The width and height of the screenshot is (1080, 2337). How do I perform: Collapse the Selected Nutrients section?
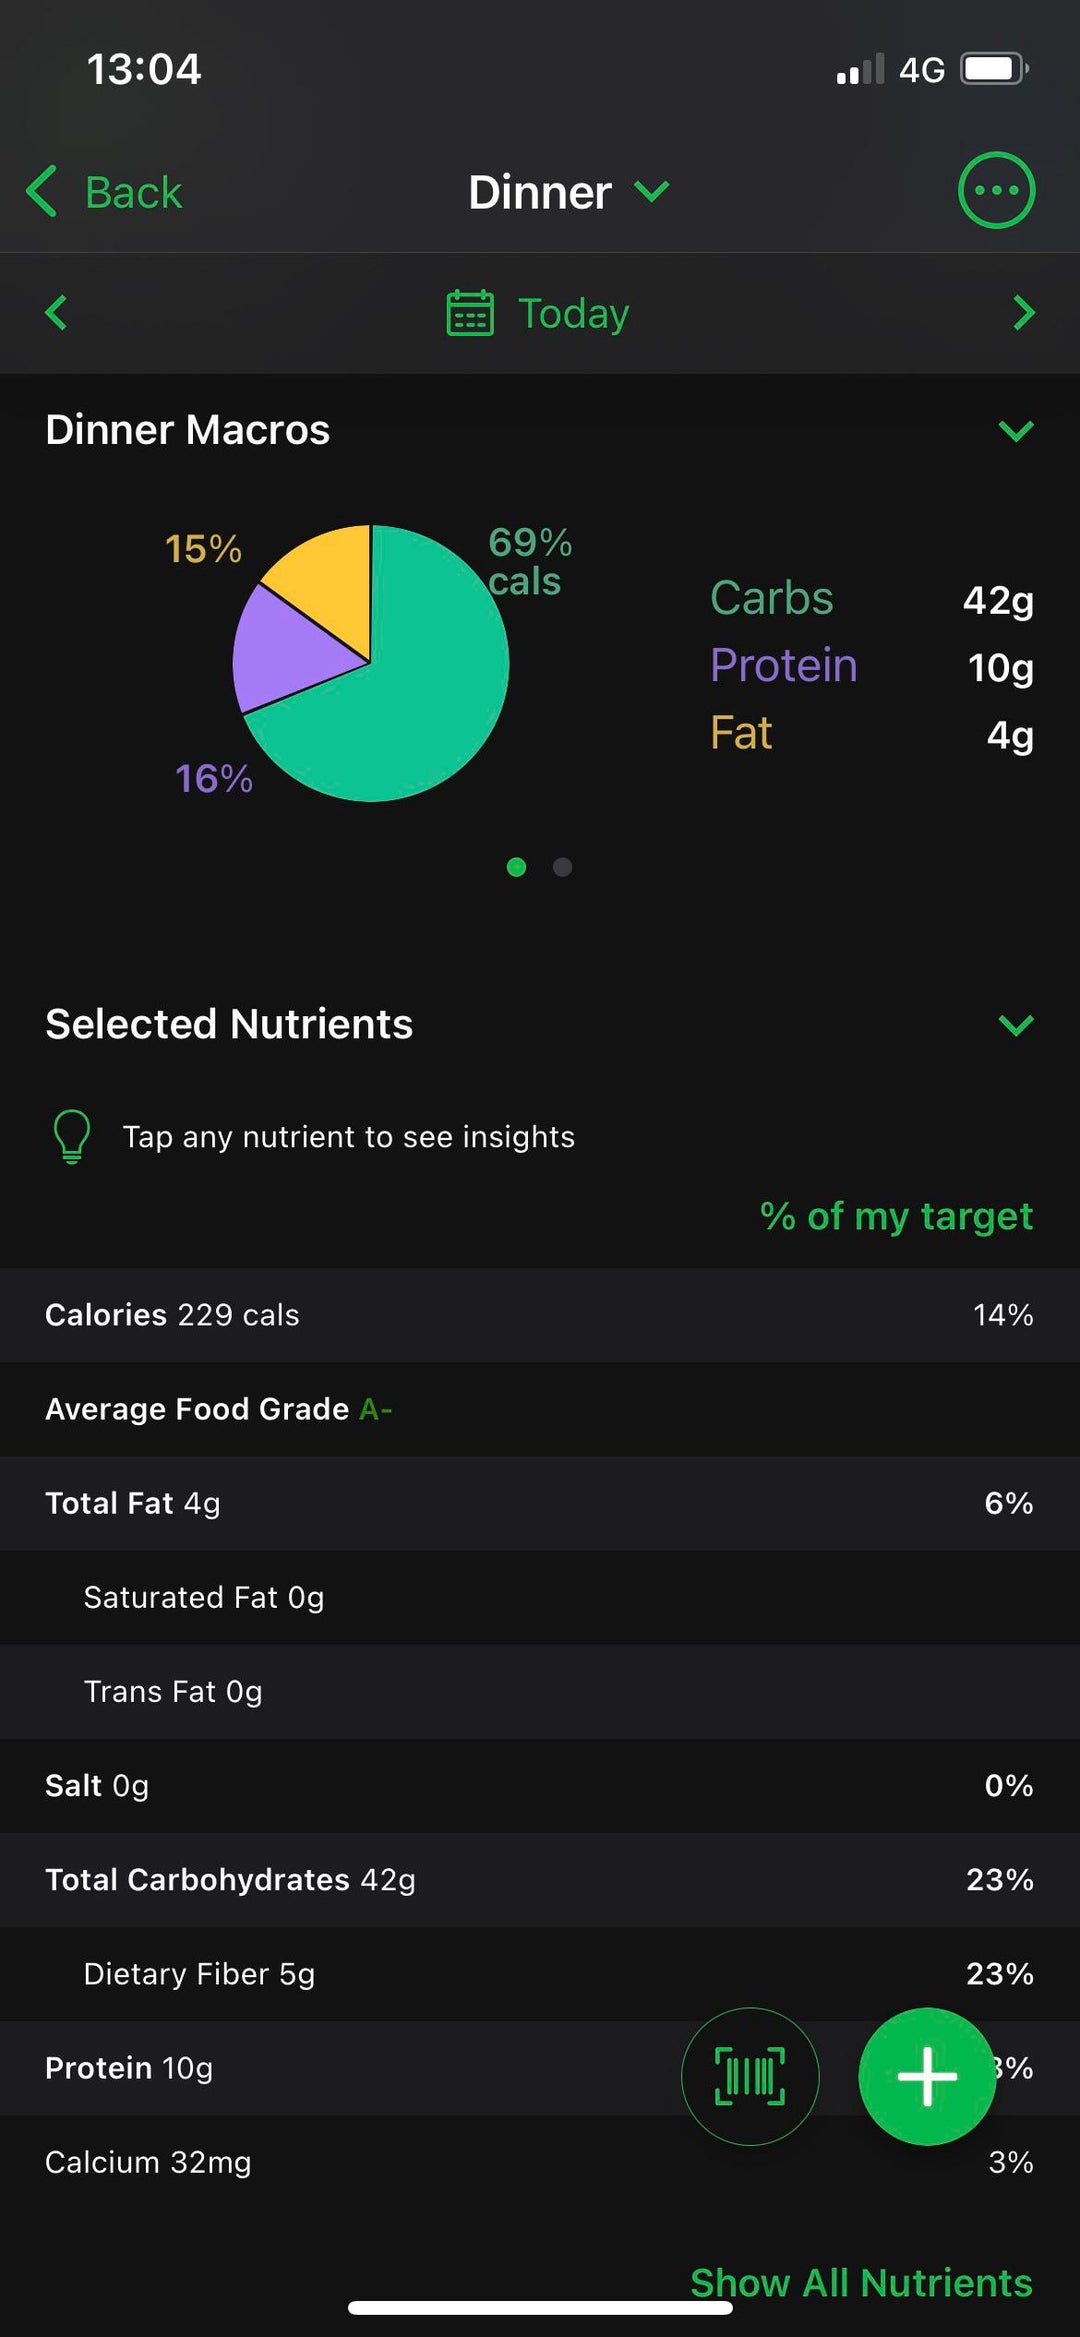(1015, 1025)
